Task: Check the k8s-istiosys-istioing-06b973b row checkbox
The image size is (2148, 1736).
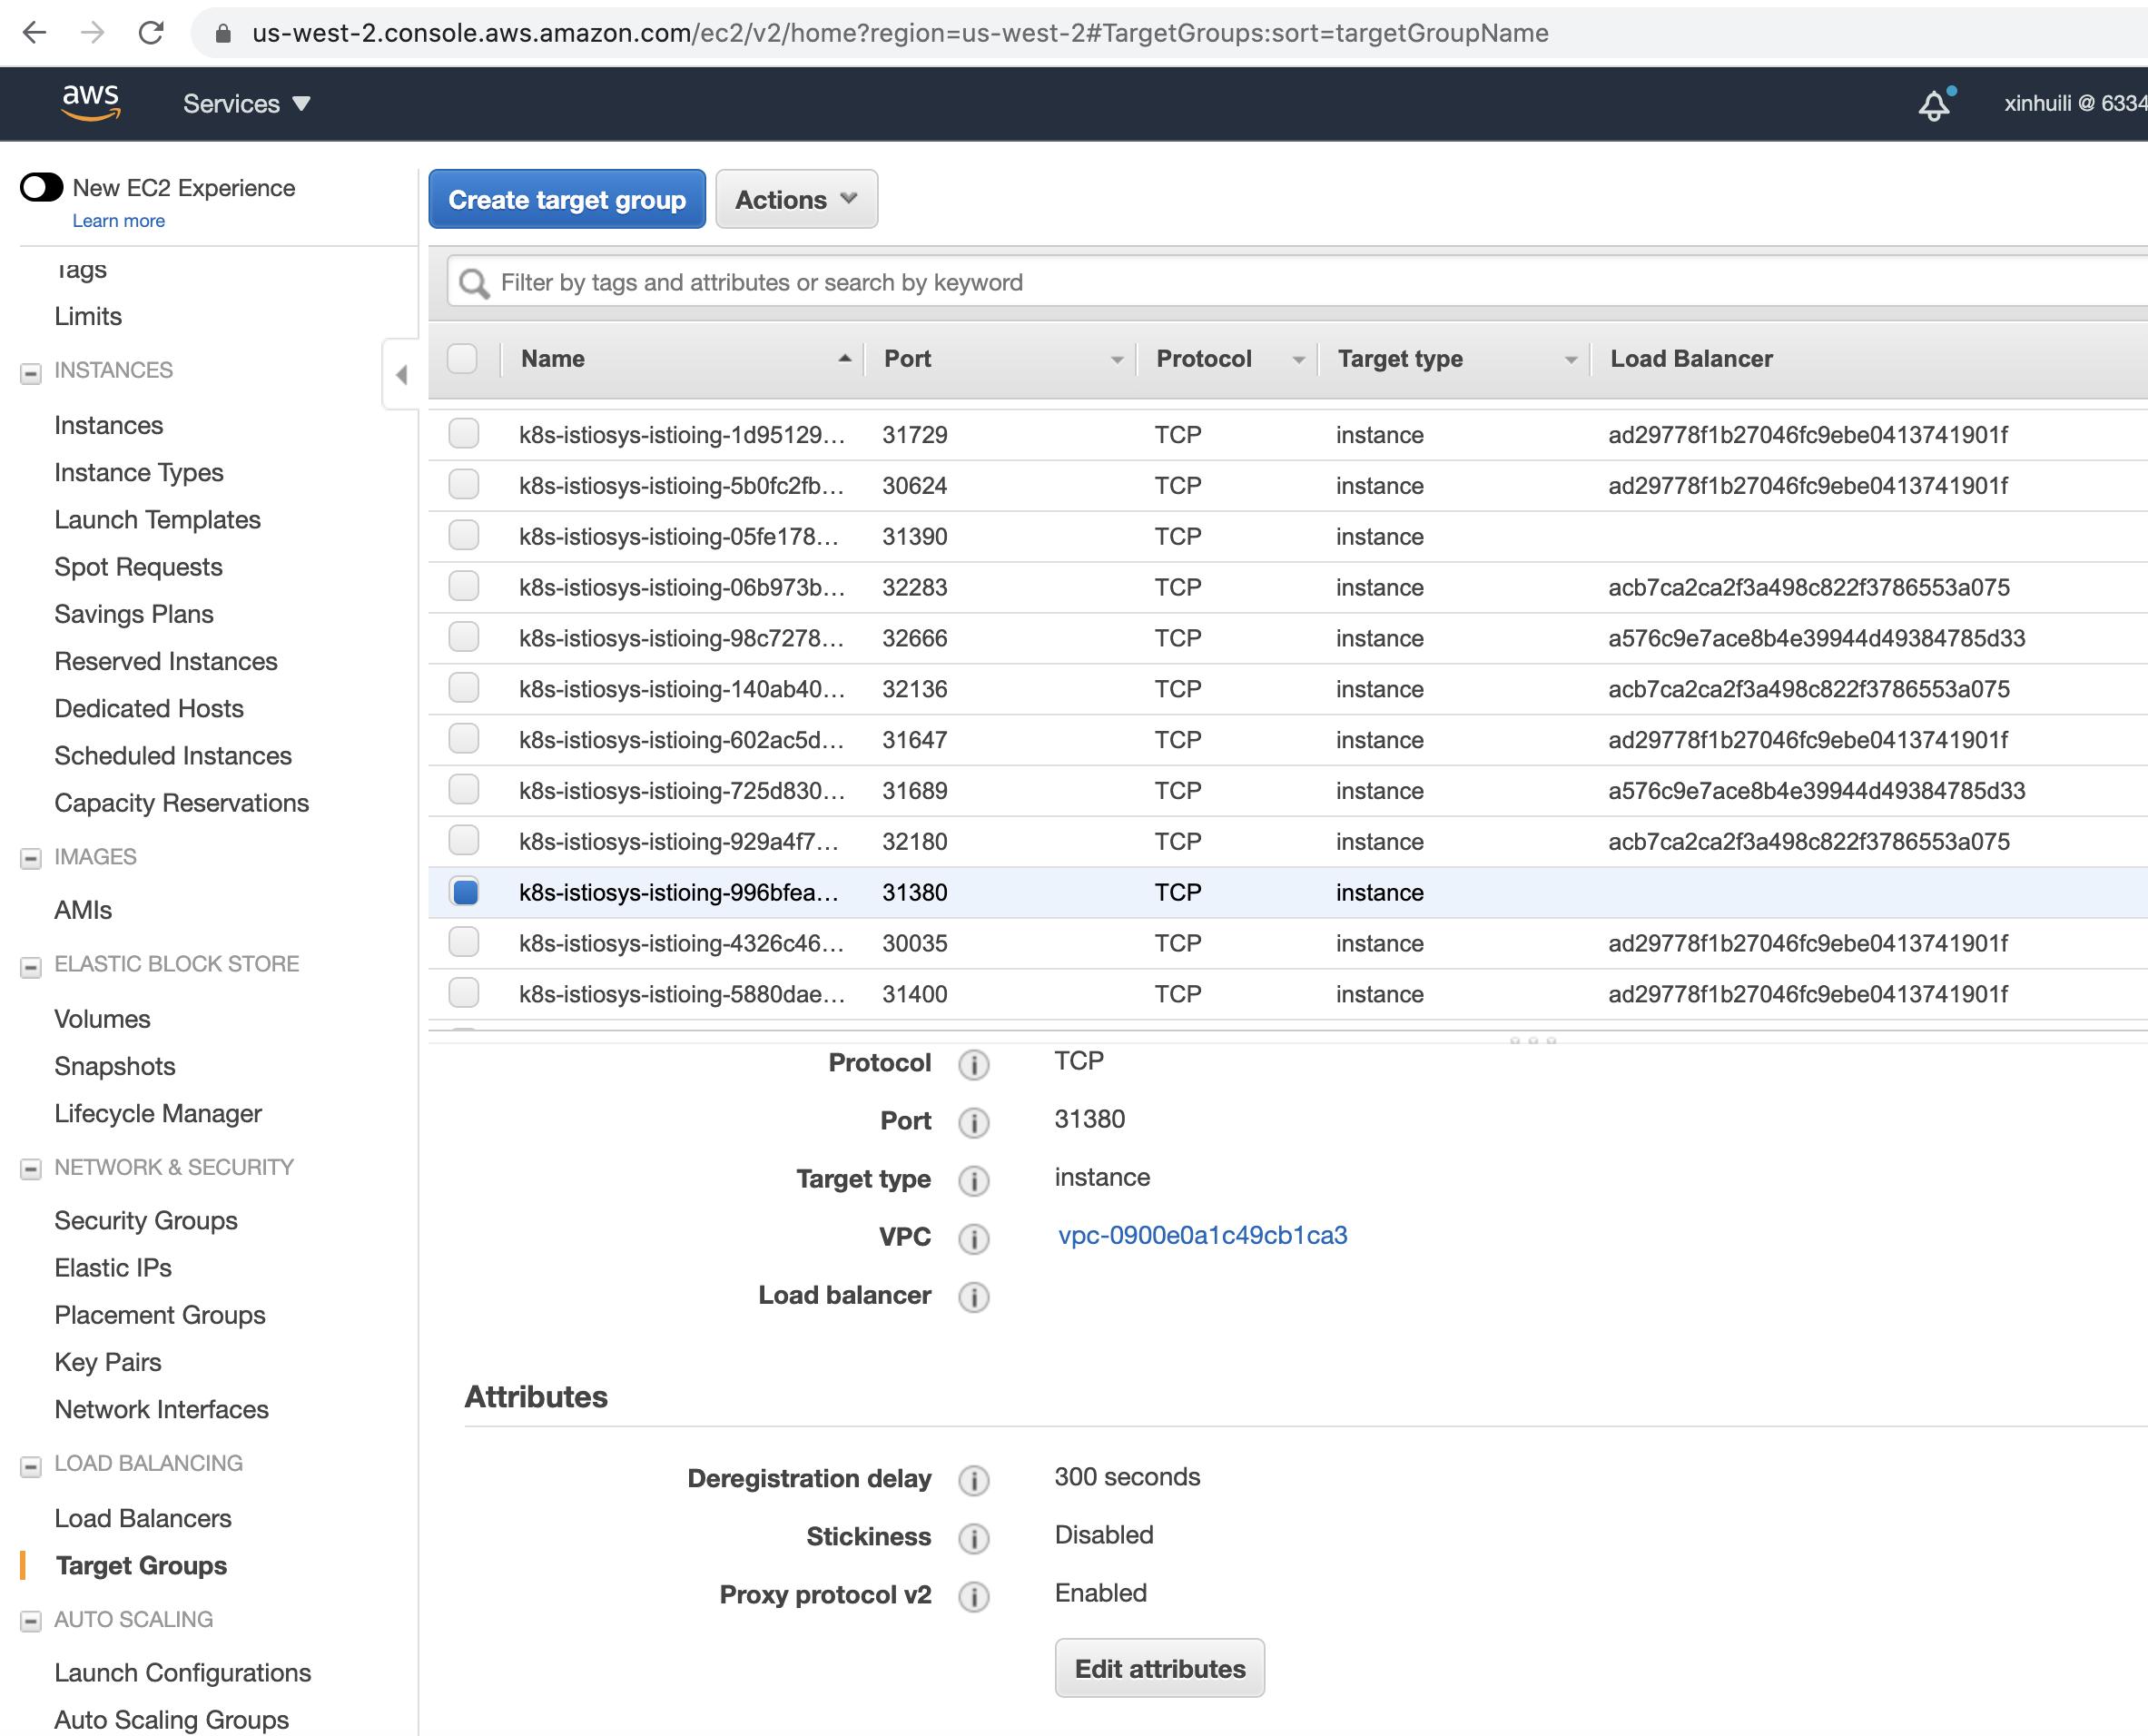Action: coord(464,586)
